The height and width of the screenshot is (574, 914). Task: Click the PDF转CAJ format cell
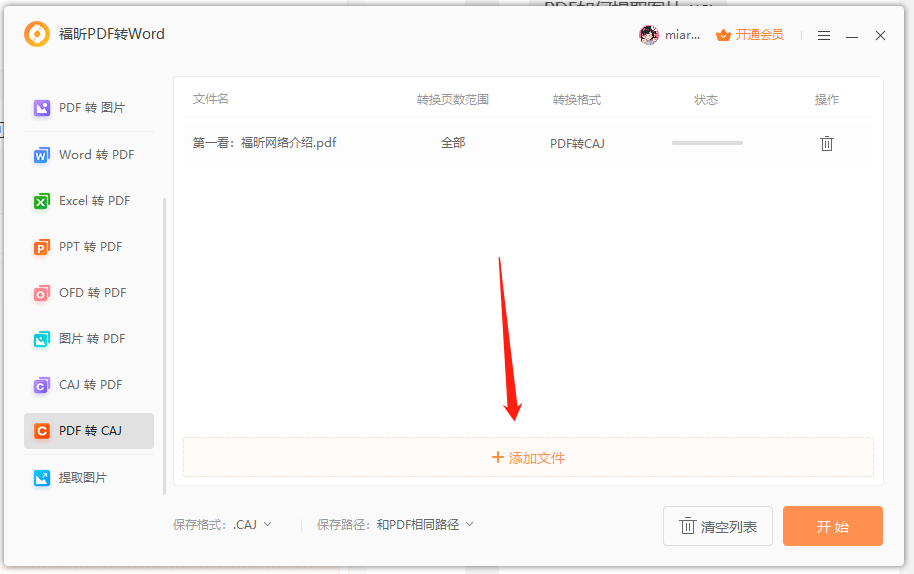[577, 143]
